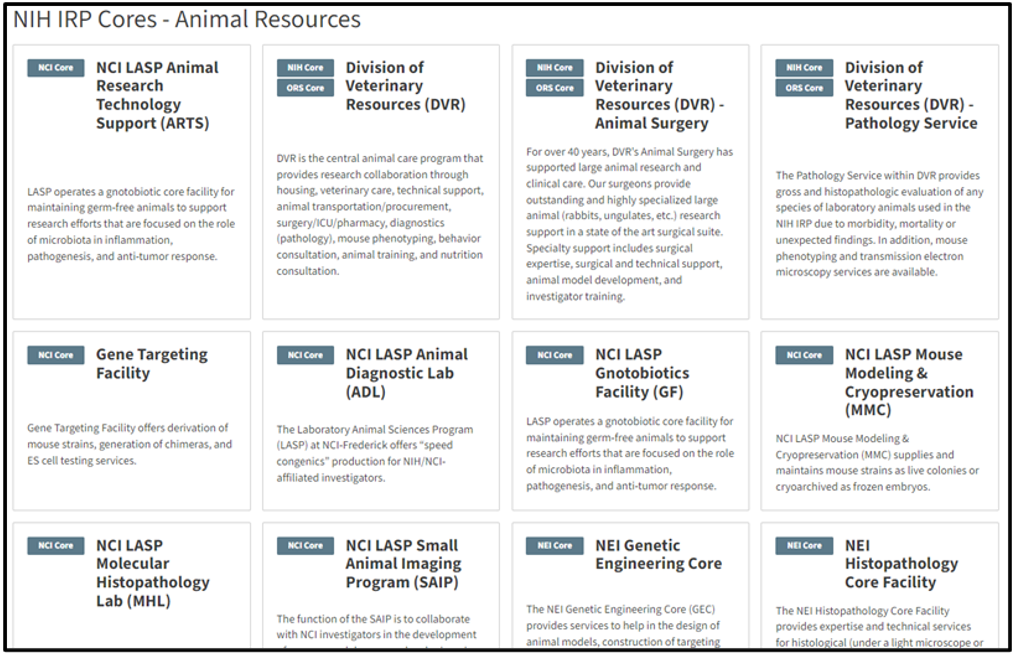Viewport: 1012px width, 654px height.
Task: Open DVR Pathology Service card title
Action: (909, 95)
